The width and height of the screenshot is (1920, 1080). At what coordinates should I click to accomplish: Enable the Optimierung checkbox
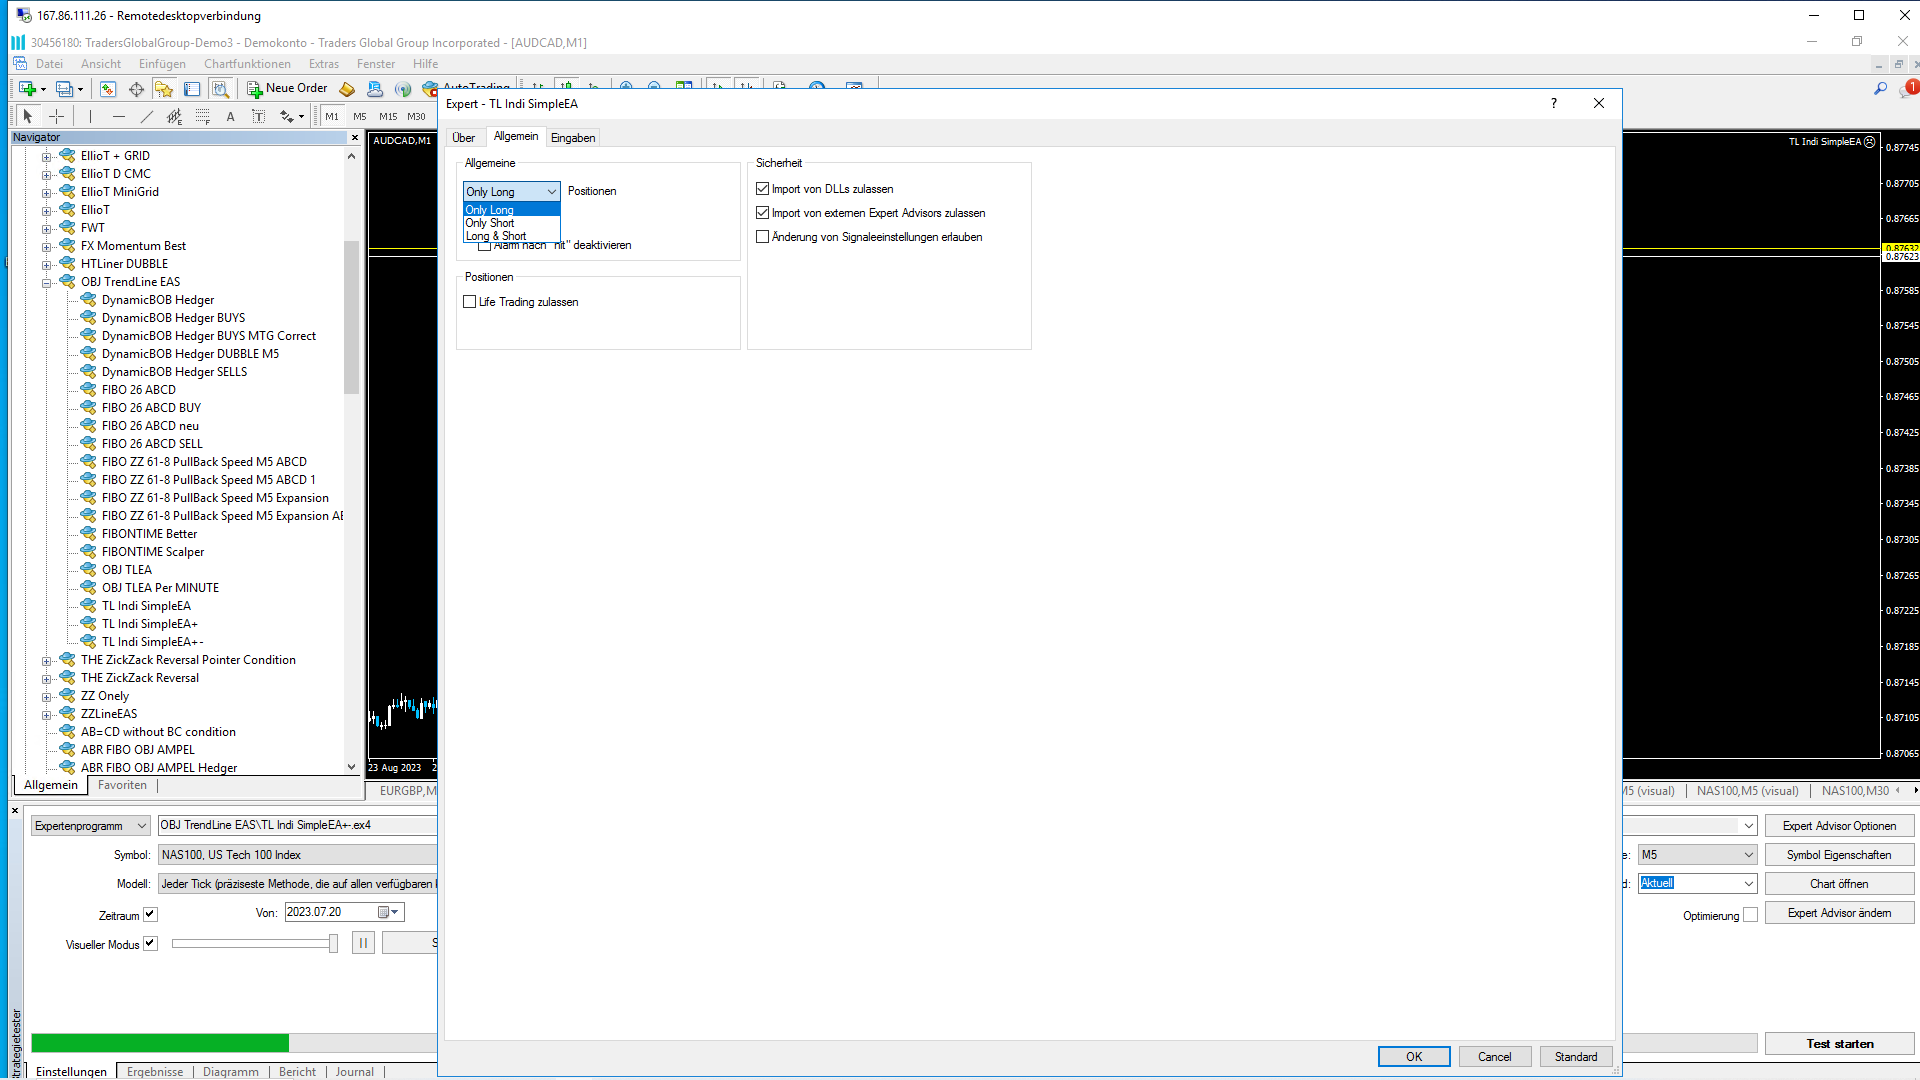pos(1750,915)
